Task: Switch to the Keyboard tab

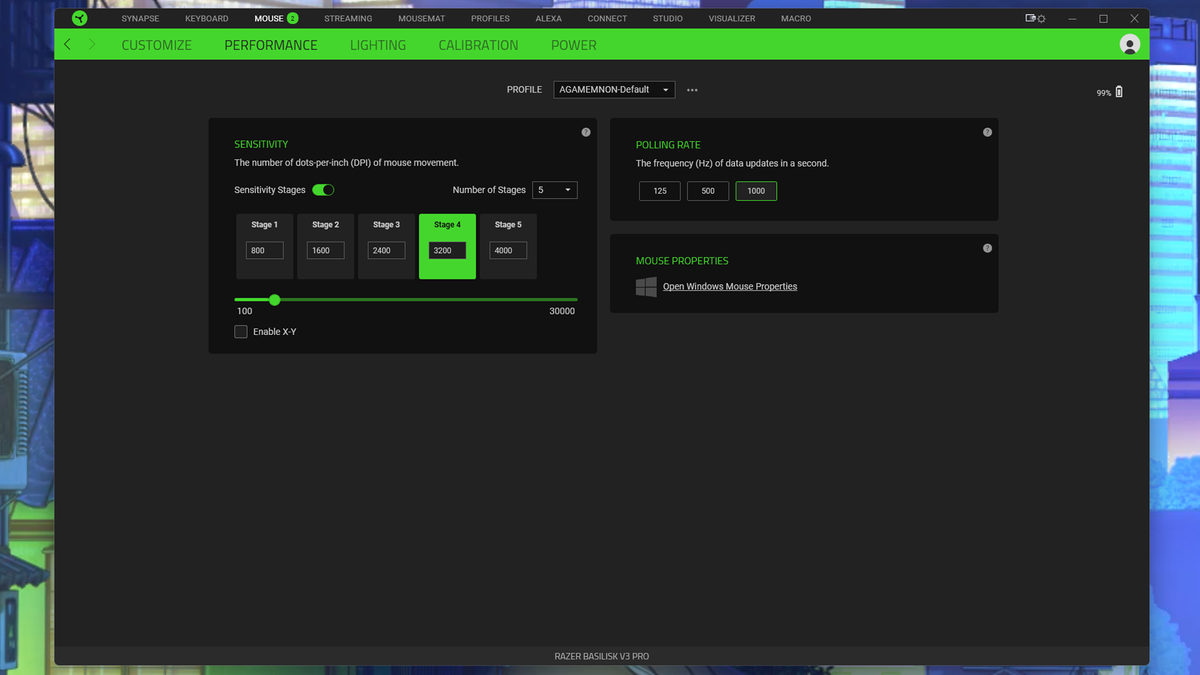Action: tap(206, 18)
